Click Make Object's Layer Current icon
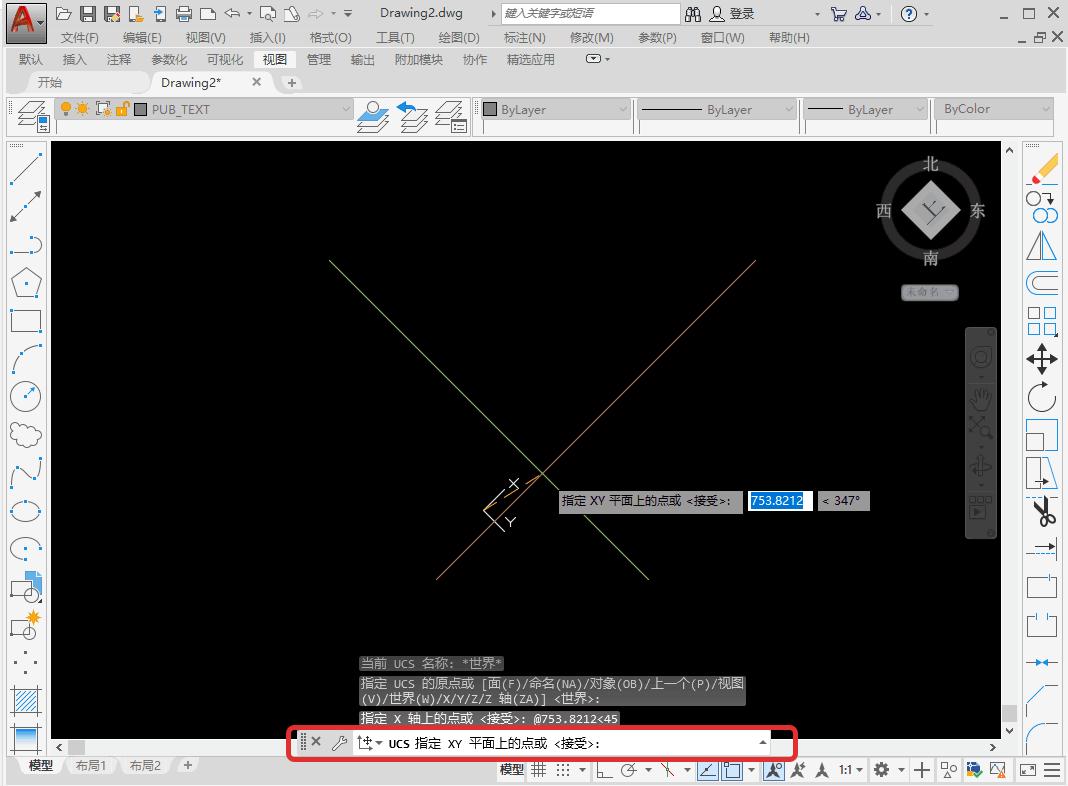Viewport: 1068px width, 786px height. (373, 116)
